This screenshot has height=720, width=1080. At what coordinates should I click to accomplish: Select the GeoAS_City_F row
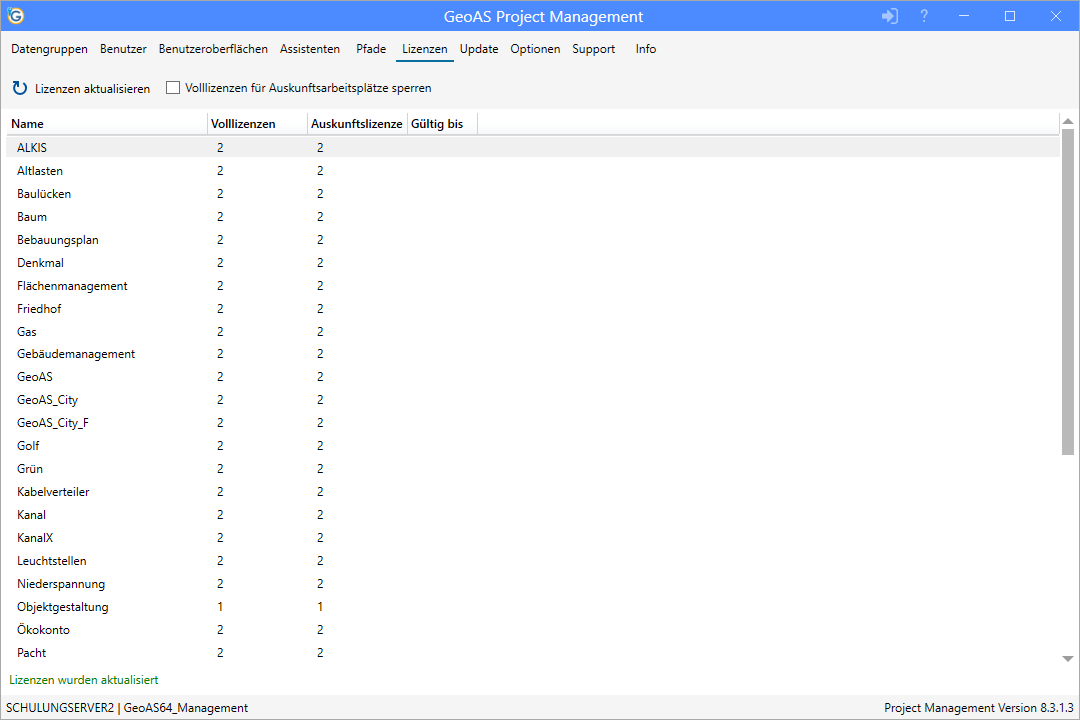tap(533, 422)
